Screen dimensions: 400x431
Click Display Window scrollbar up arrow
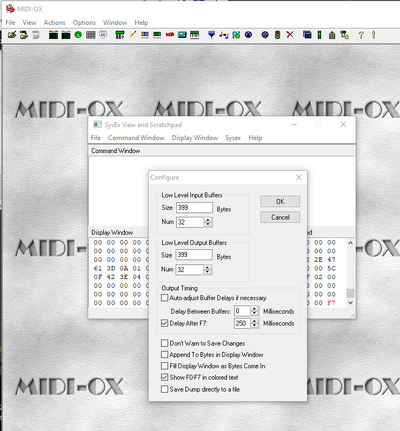pyautogui.click(x=350, y=243)
